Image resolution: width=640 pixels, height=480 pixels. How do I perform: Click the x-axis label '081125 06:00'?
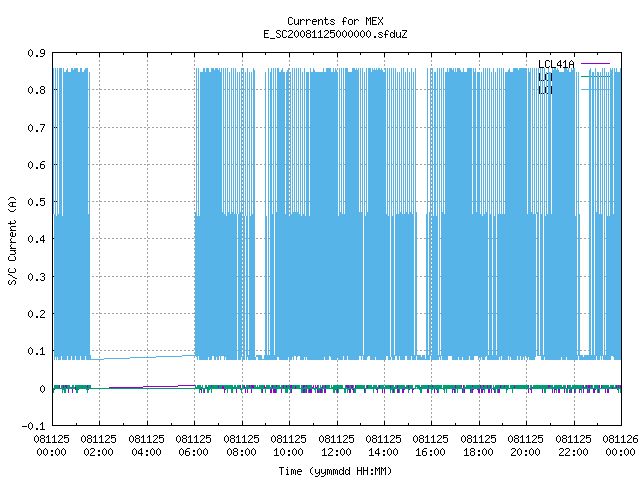pos(194,446)
